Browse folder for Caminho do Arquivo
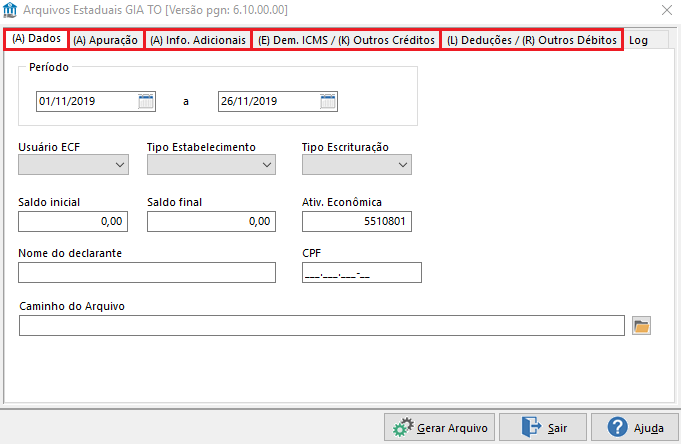681x445 pixels. click(x=641, y=326)
